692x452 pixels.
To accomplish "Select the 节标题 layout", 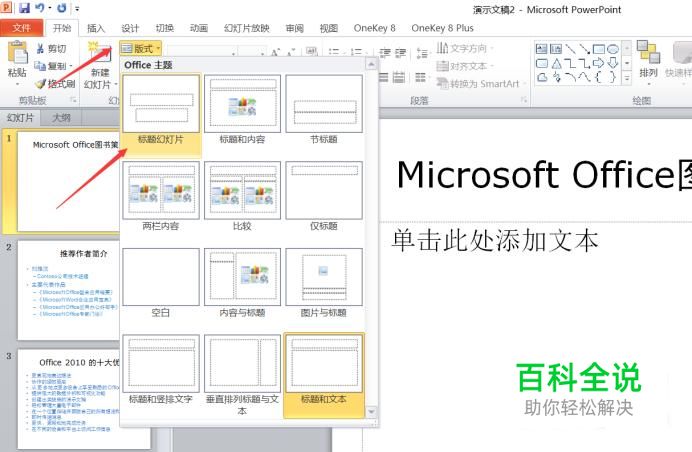I will pos(324,110).
